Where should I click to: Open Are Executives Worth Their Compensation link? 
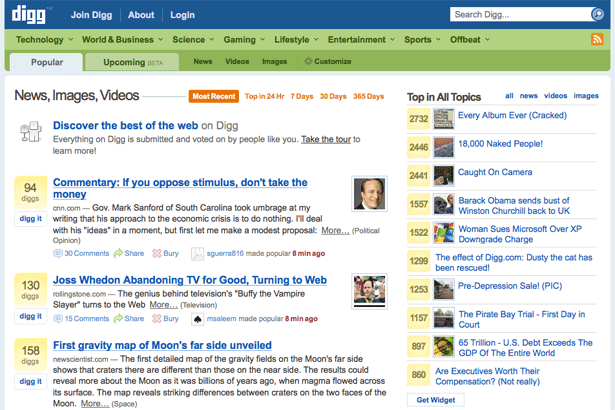pyautogui.click(x=488, y=376)
